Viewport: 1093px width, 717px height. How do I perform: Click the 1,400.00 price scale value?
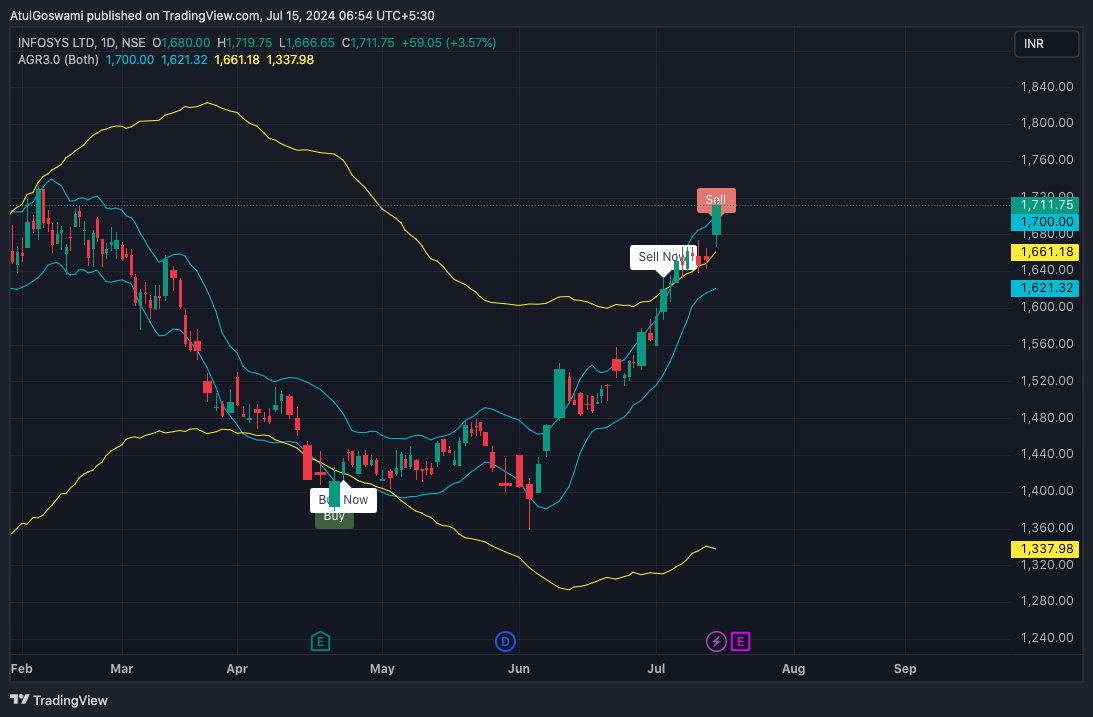pos(1046,491)
